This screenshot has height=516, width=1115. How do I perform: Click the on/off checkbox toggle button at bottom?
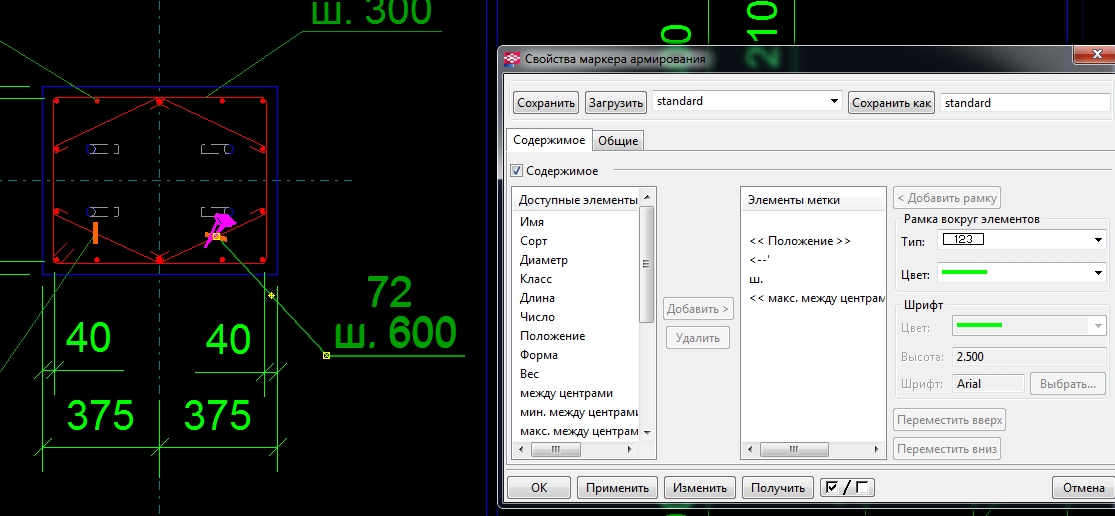pos(845,488)
